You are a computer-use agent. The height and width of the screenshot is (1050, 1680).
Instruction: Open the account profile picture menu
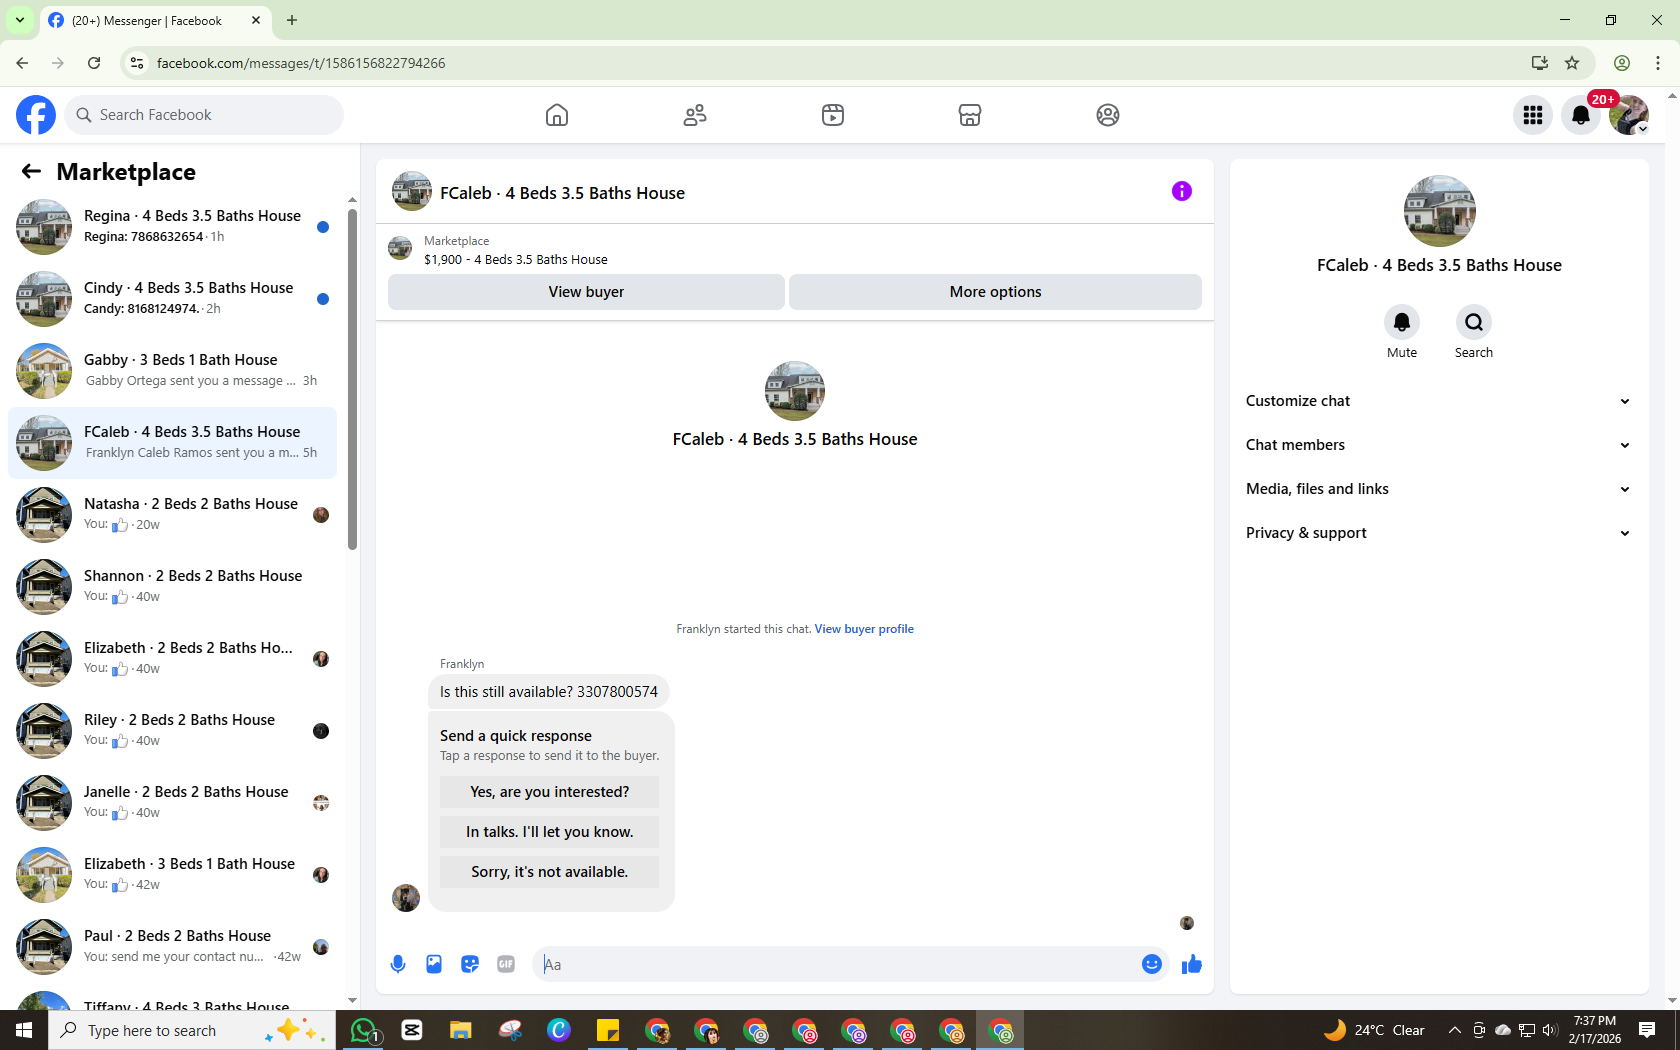1629,115
